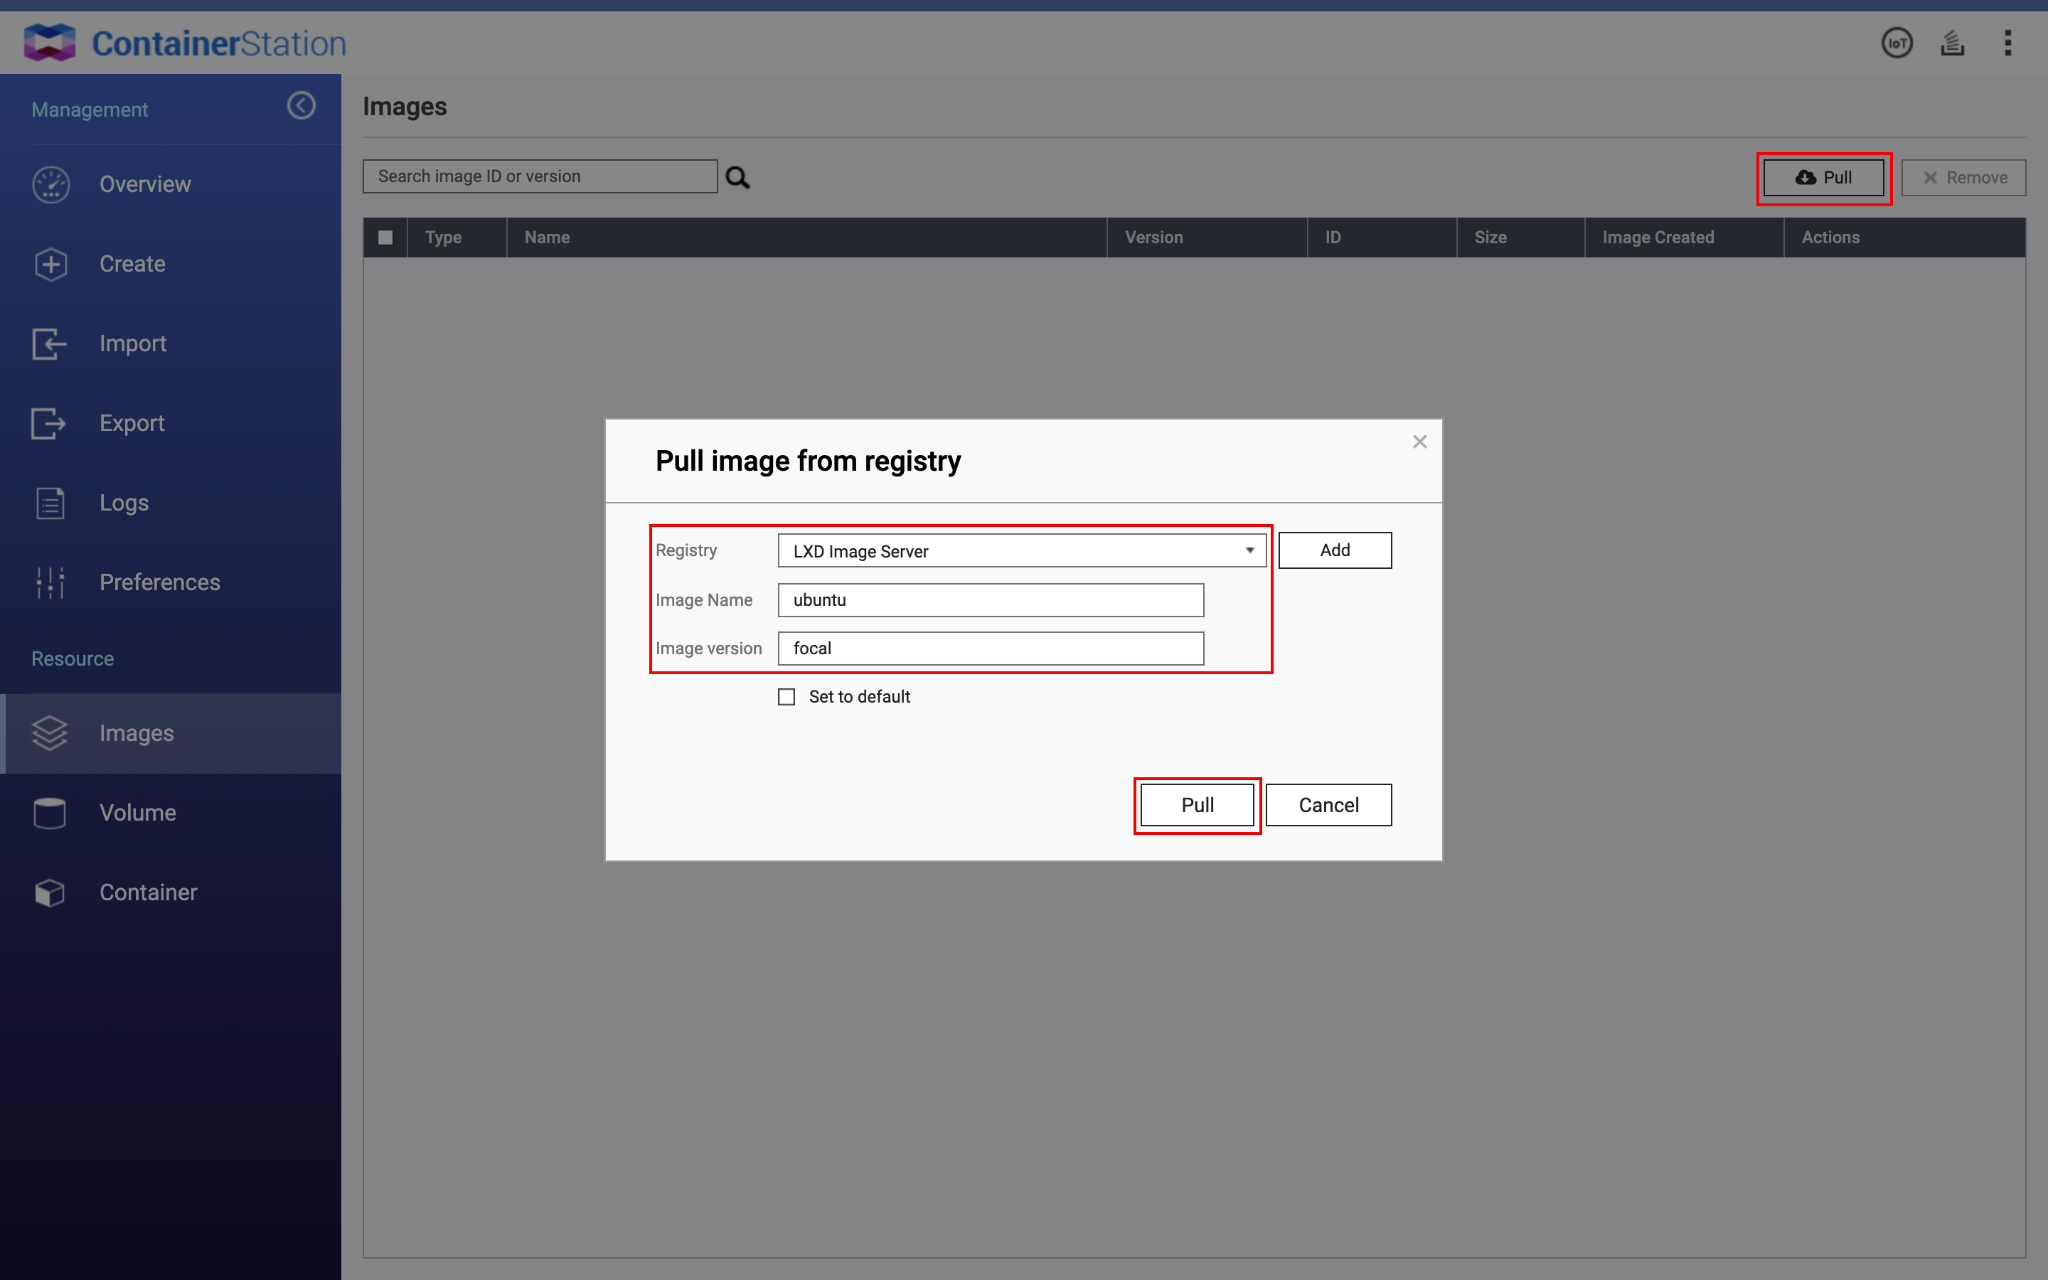Click the search magnifier icon

[x=737, y=178]
